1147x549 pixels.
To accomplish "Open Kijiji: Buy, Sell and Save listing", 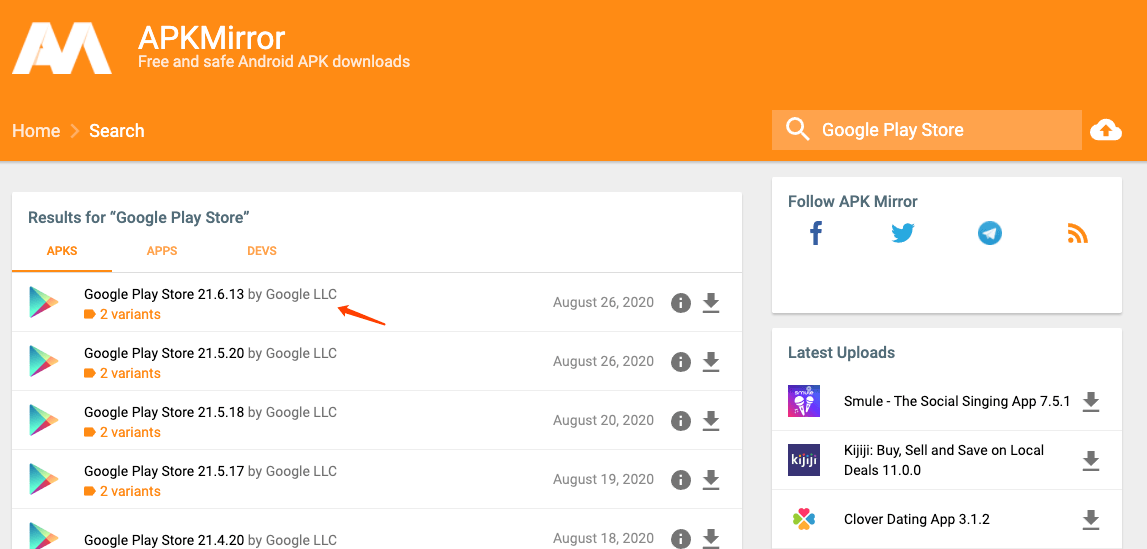I will point(944,460).
